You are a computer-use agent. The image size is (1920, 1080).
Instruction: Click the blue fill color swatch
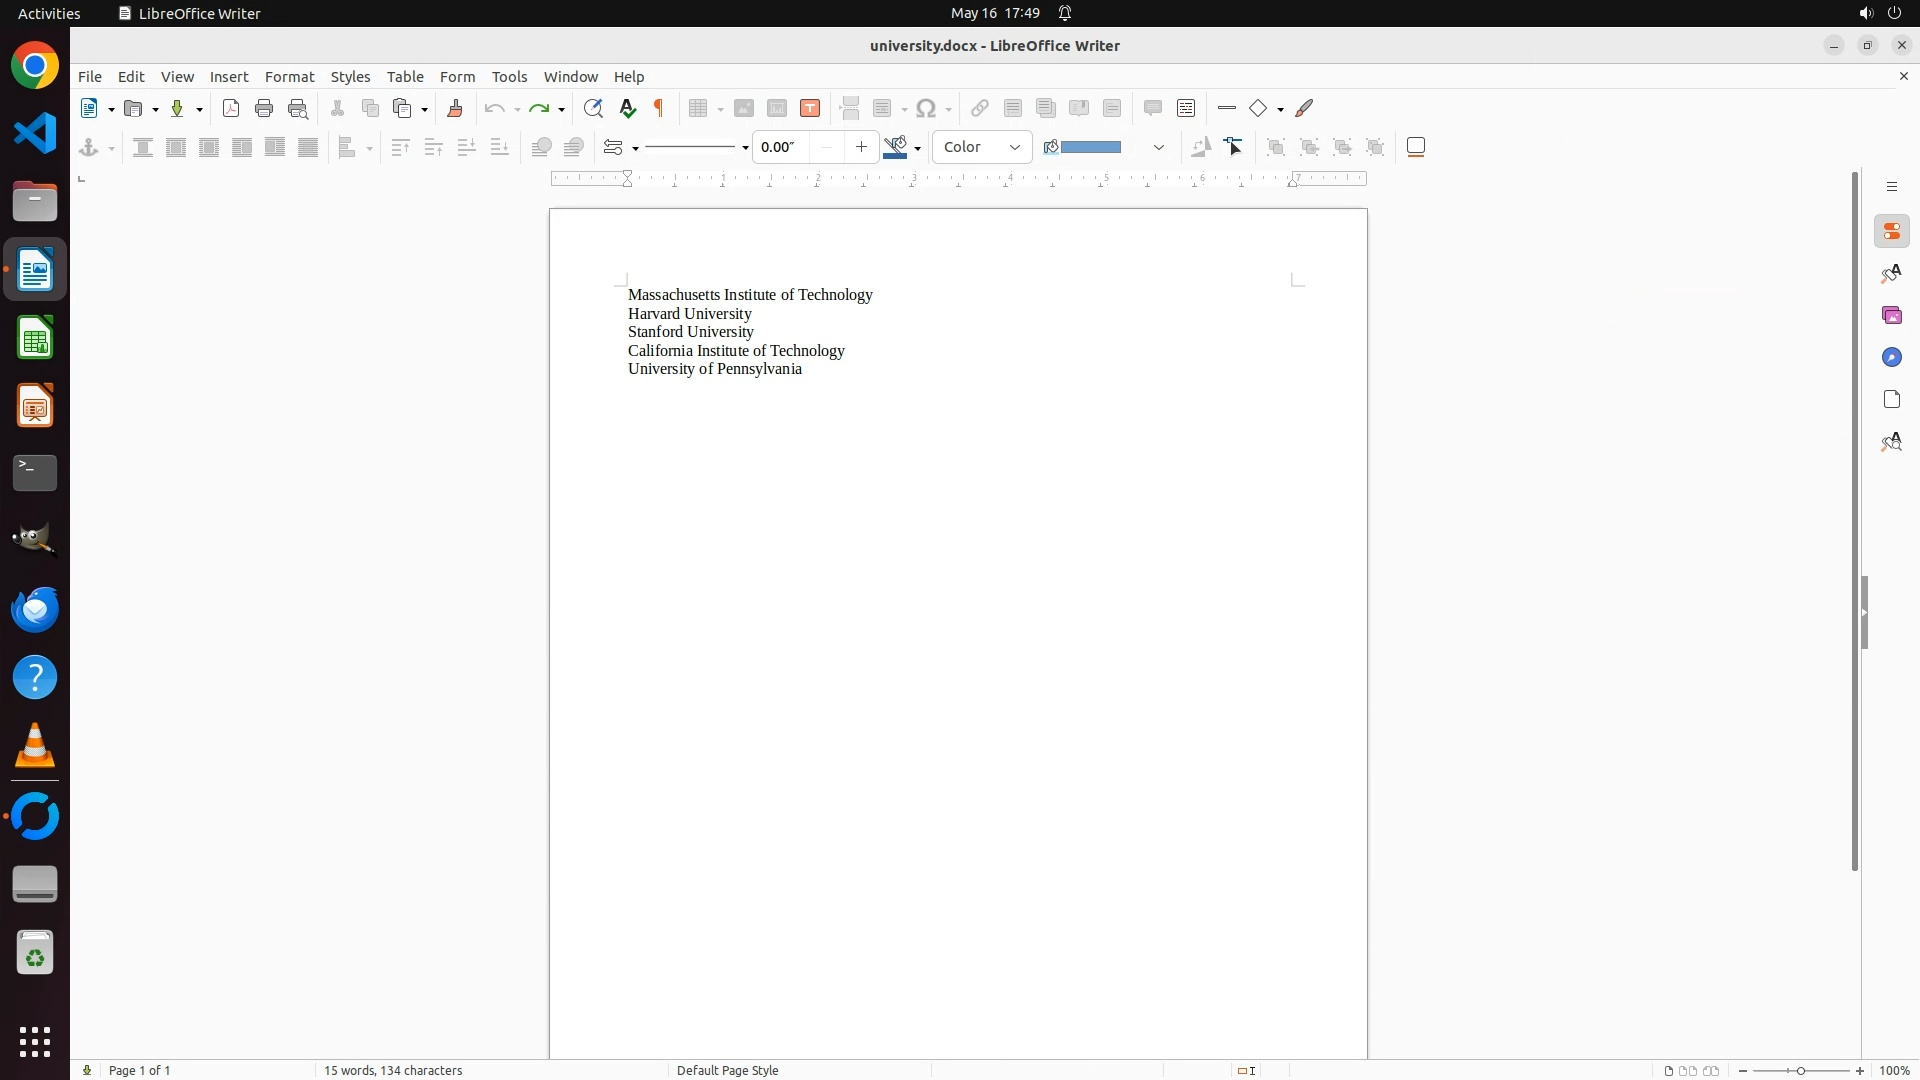(x=1090, y=148)
